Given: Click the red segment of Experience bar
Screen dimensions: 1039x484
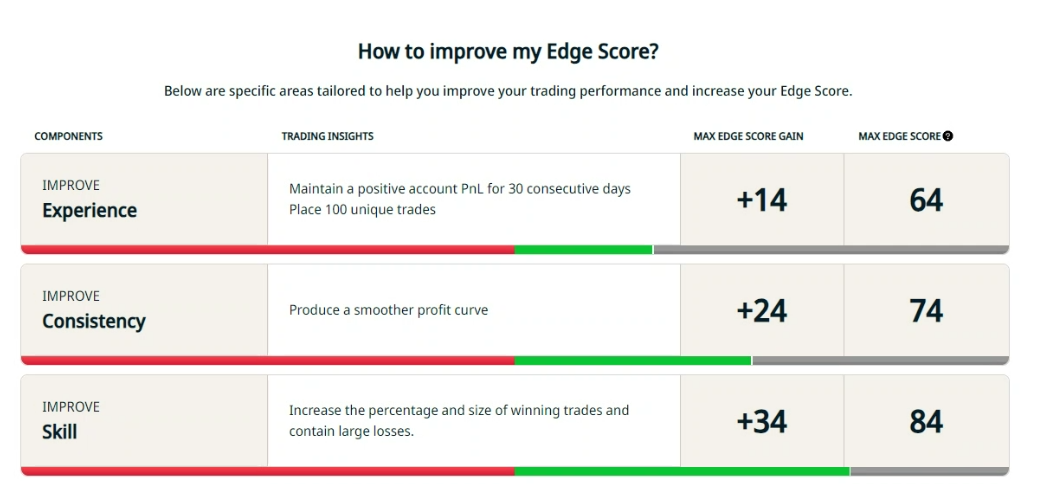Looking at the screenshot, I should [x=267, y=250].
